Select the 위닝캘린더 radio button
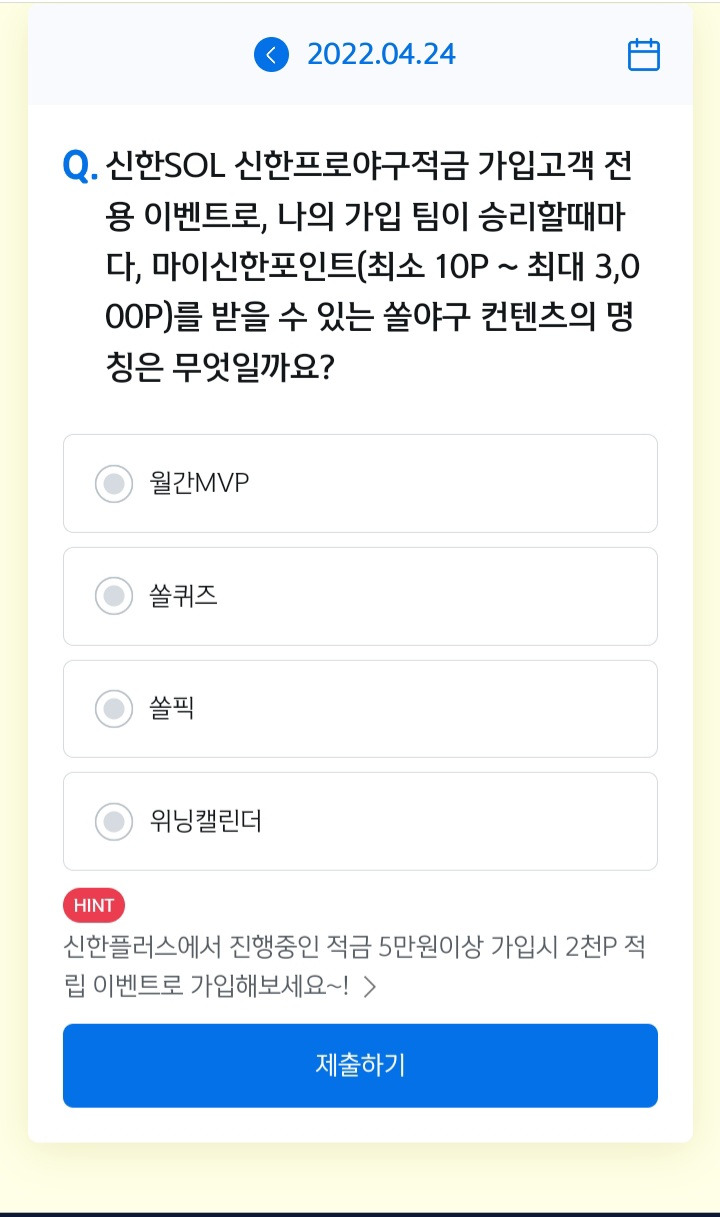The width and height of the screenshot is (720, 1217). pos(114,822)
